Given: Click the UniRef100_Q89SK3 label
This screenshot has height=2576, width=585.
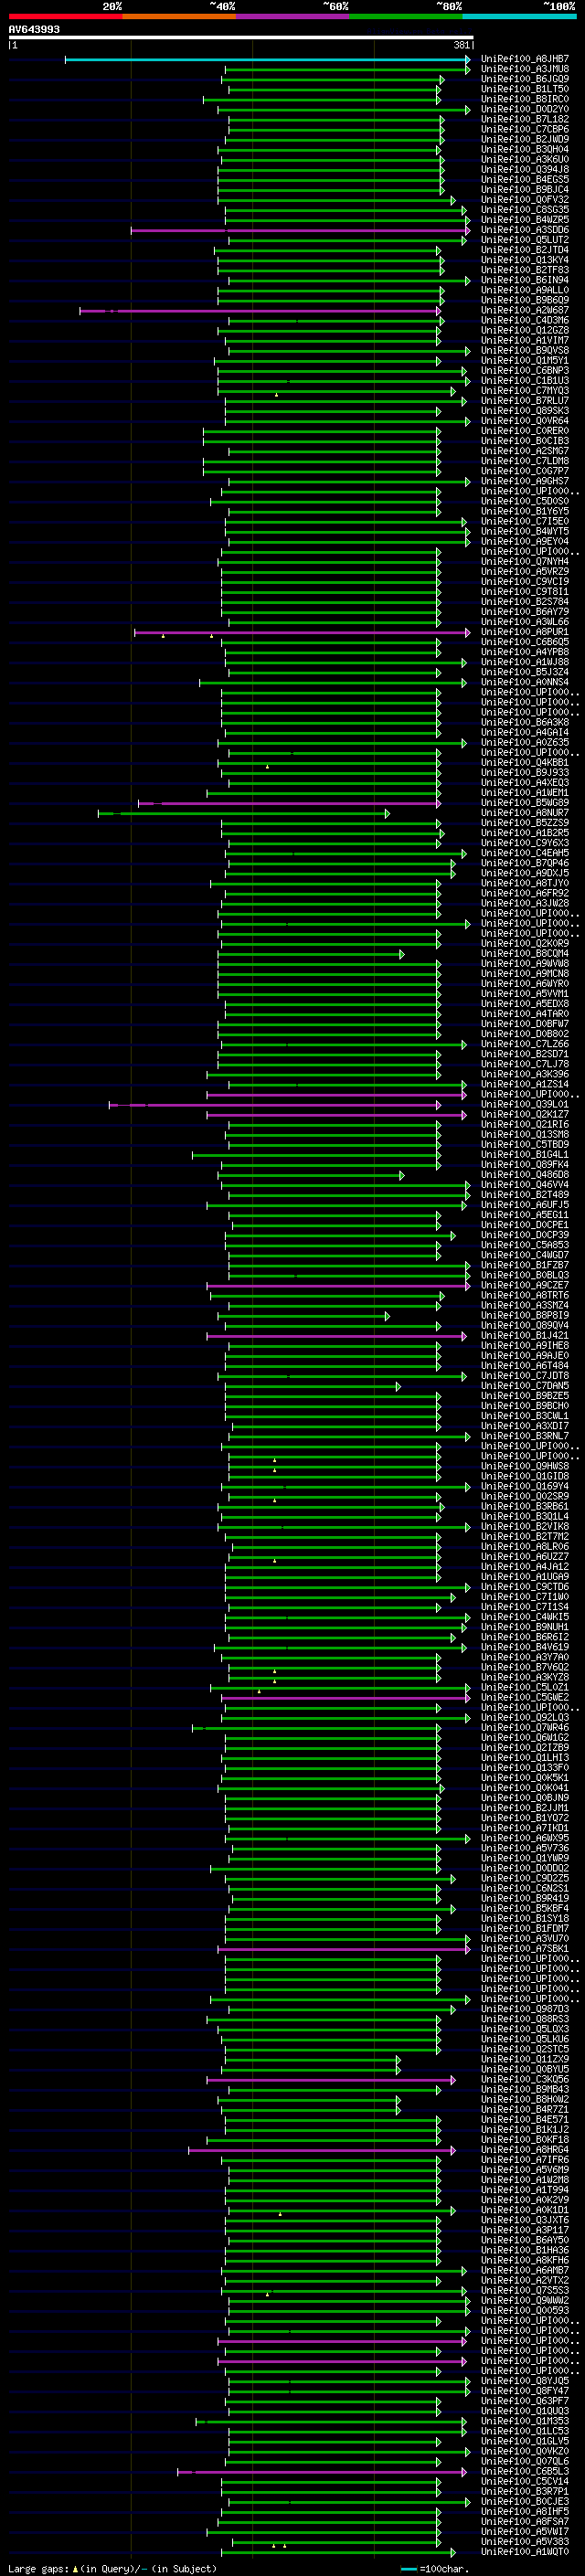Looking at the screenshot, I should pyautogui.click(x=525, y=411).
